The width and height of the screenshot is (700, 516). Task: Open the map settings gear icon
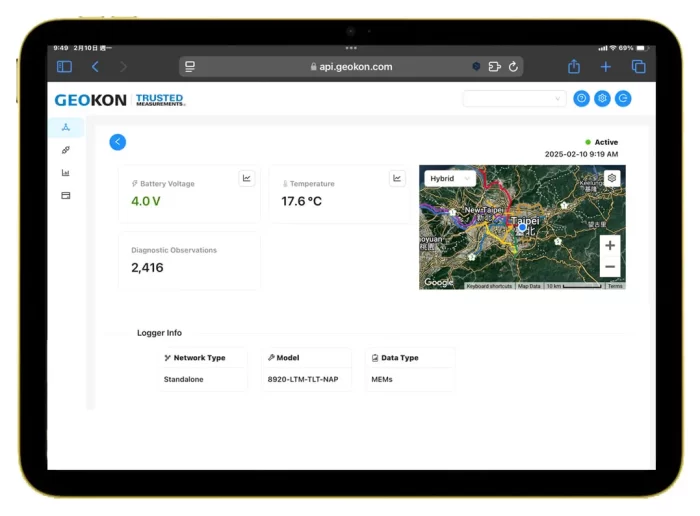click(x=612, y=178)
